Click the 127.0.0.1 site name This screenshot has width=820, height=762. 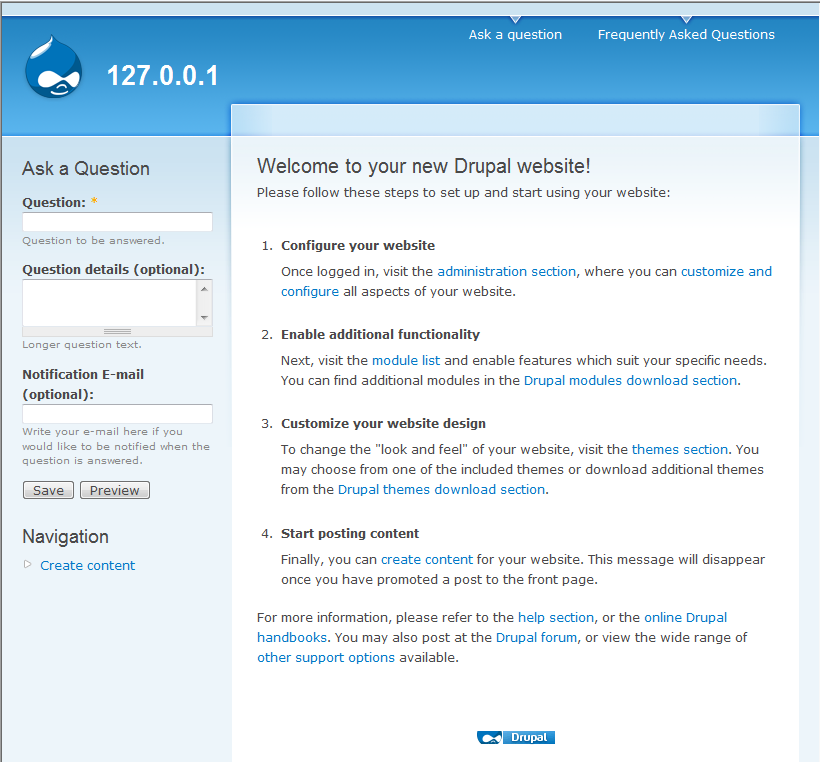tap(163, 76)
